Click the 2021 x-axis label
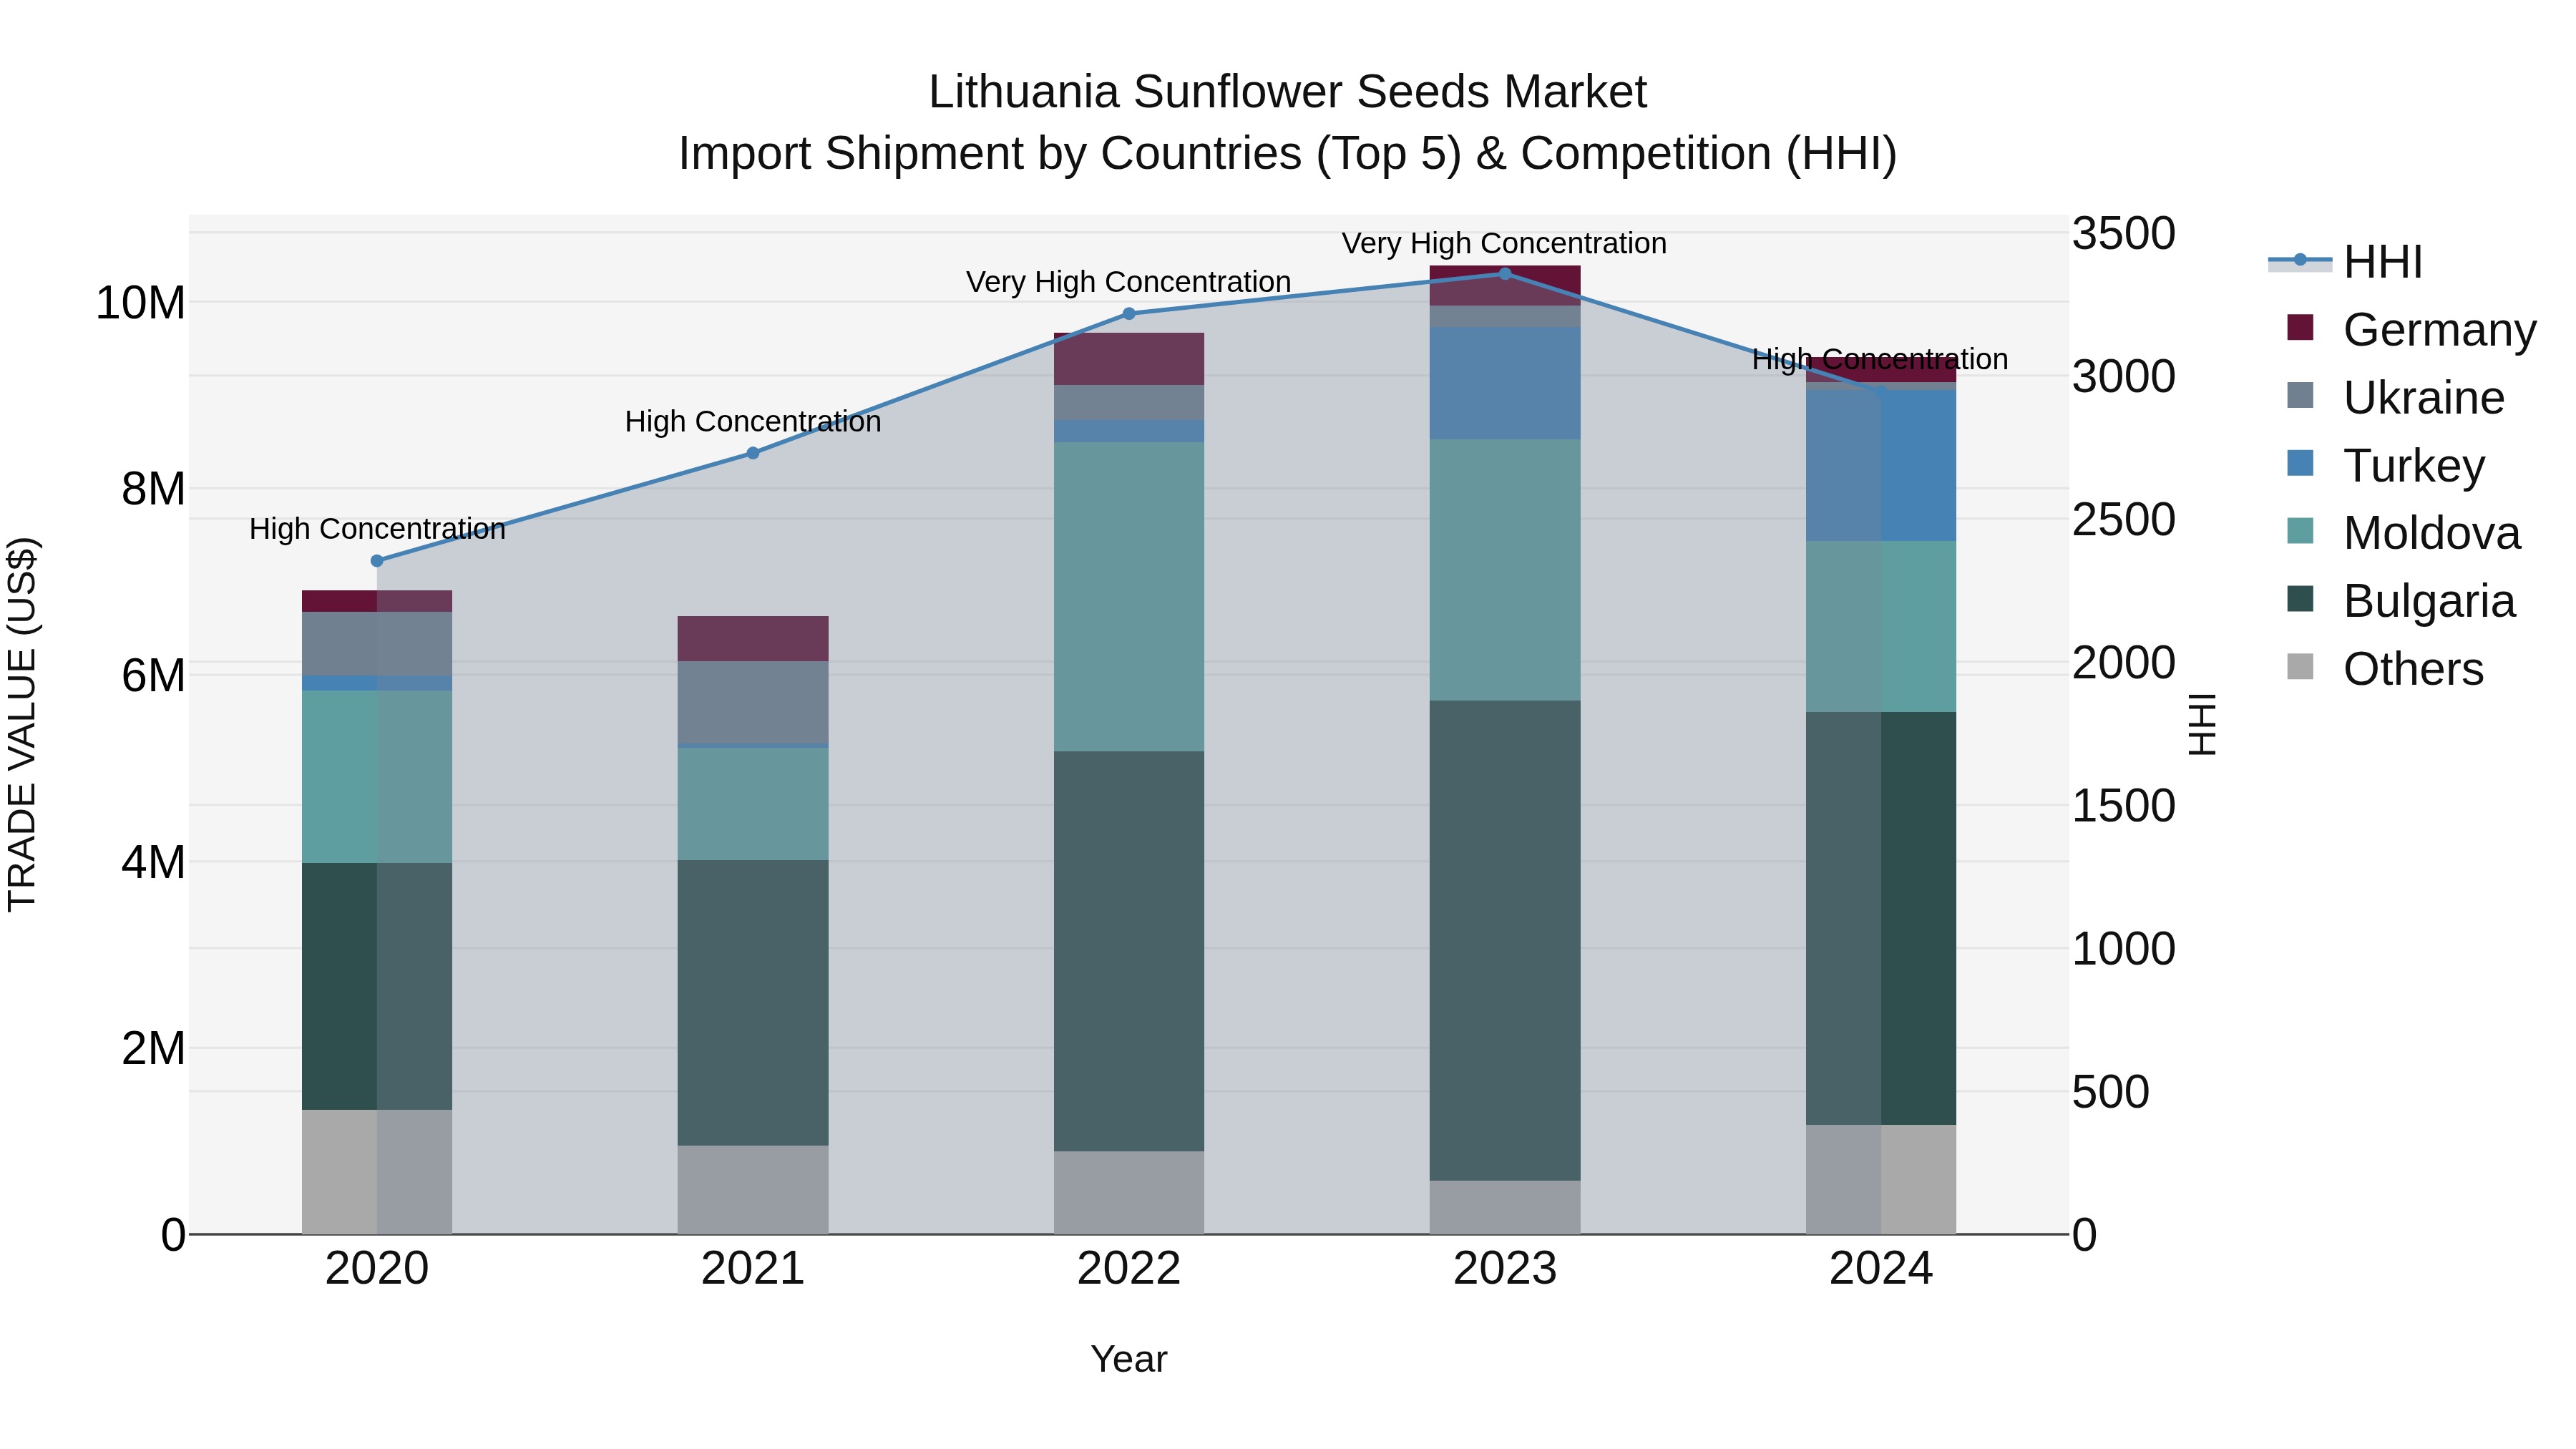 coord(753,1269)
